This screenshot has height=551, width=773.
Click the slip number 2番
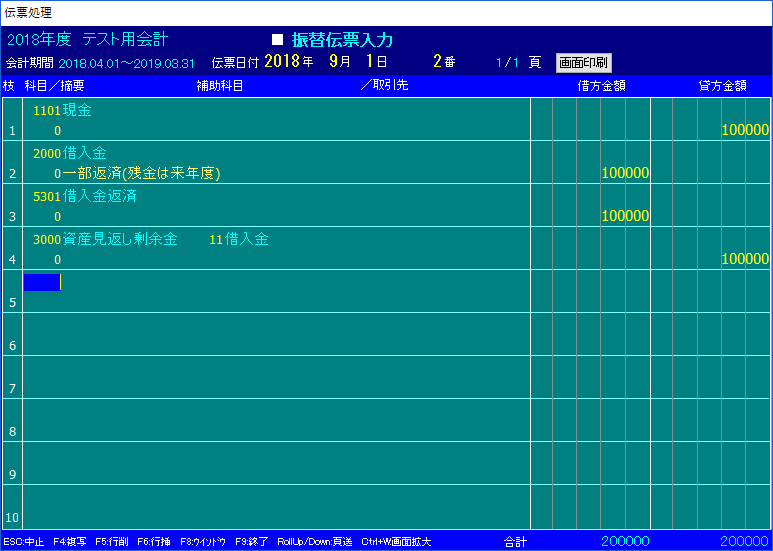tap(444, 62)
